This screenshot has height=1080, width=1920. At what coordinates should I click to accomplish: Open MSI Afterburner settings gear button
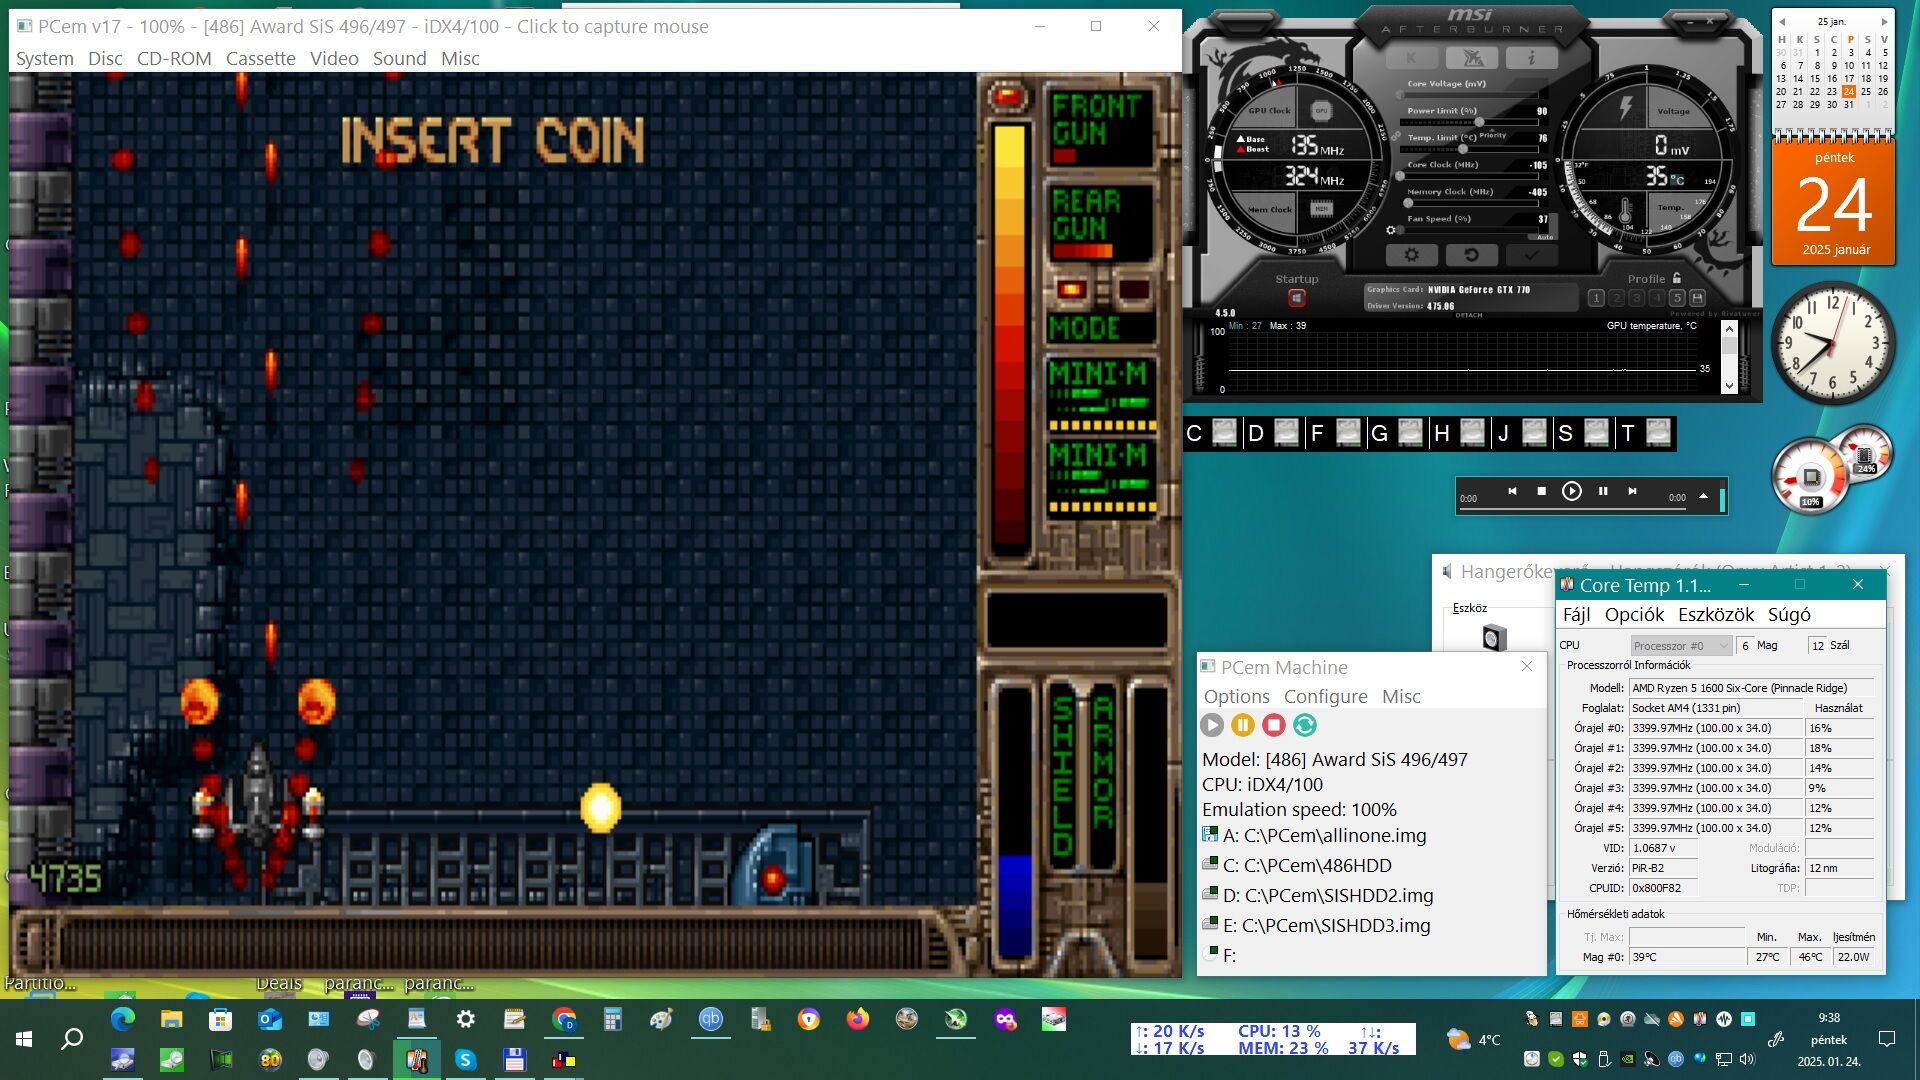click(1411, 255)
